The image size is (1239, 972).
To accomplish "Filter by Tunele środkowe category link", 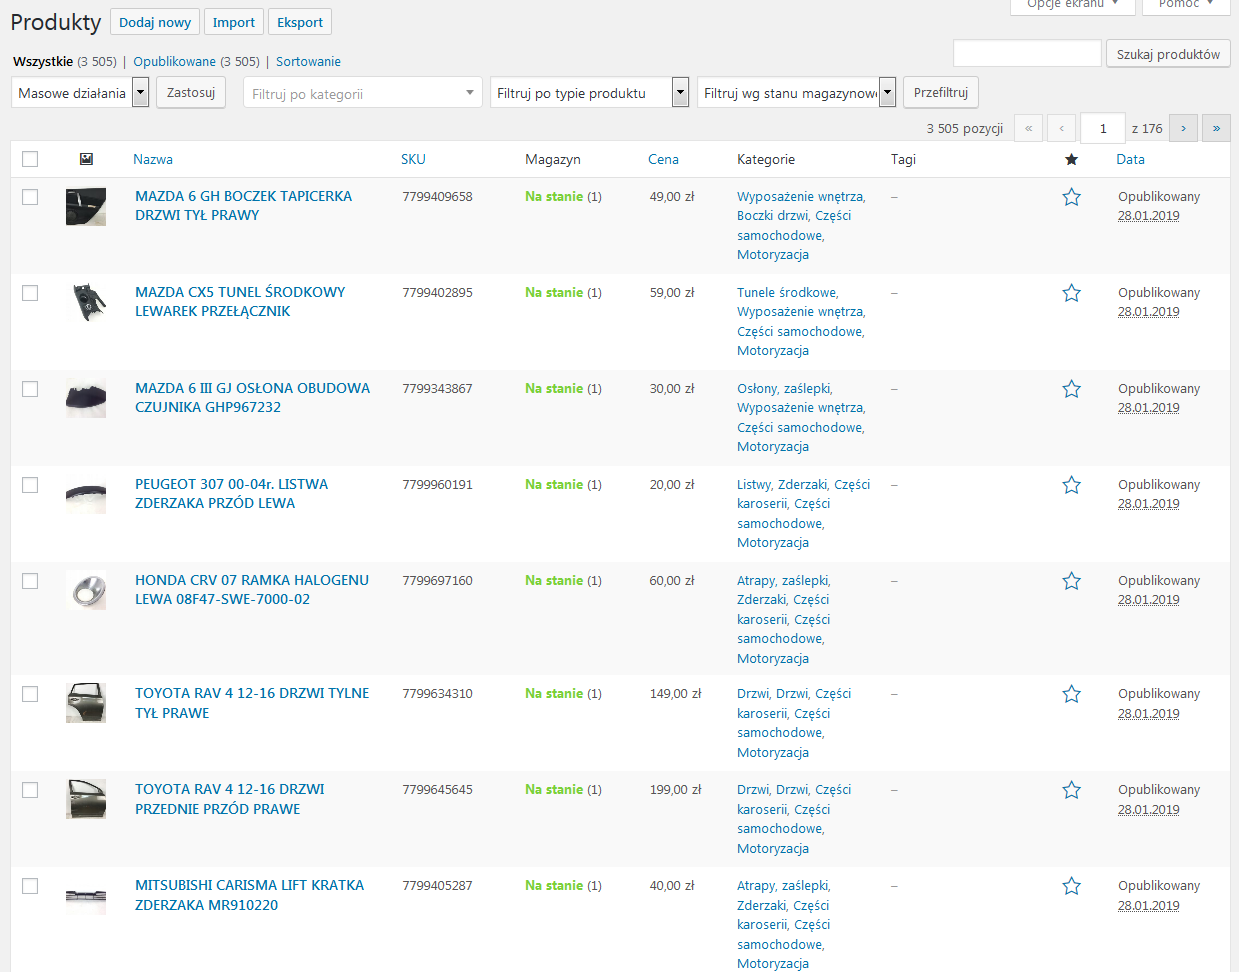I will point(786,293).
